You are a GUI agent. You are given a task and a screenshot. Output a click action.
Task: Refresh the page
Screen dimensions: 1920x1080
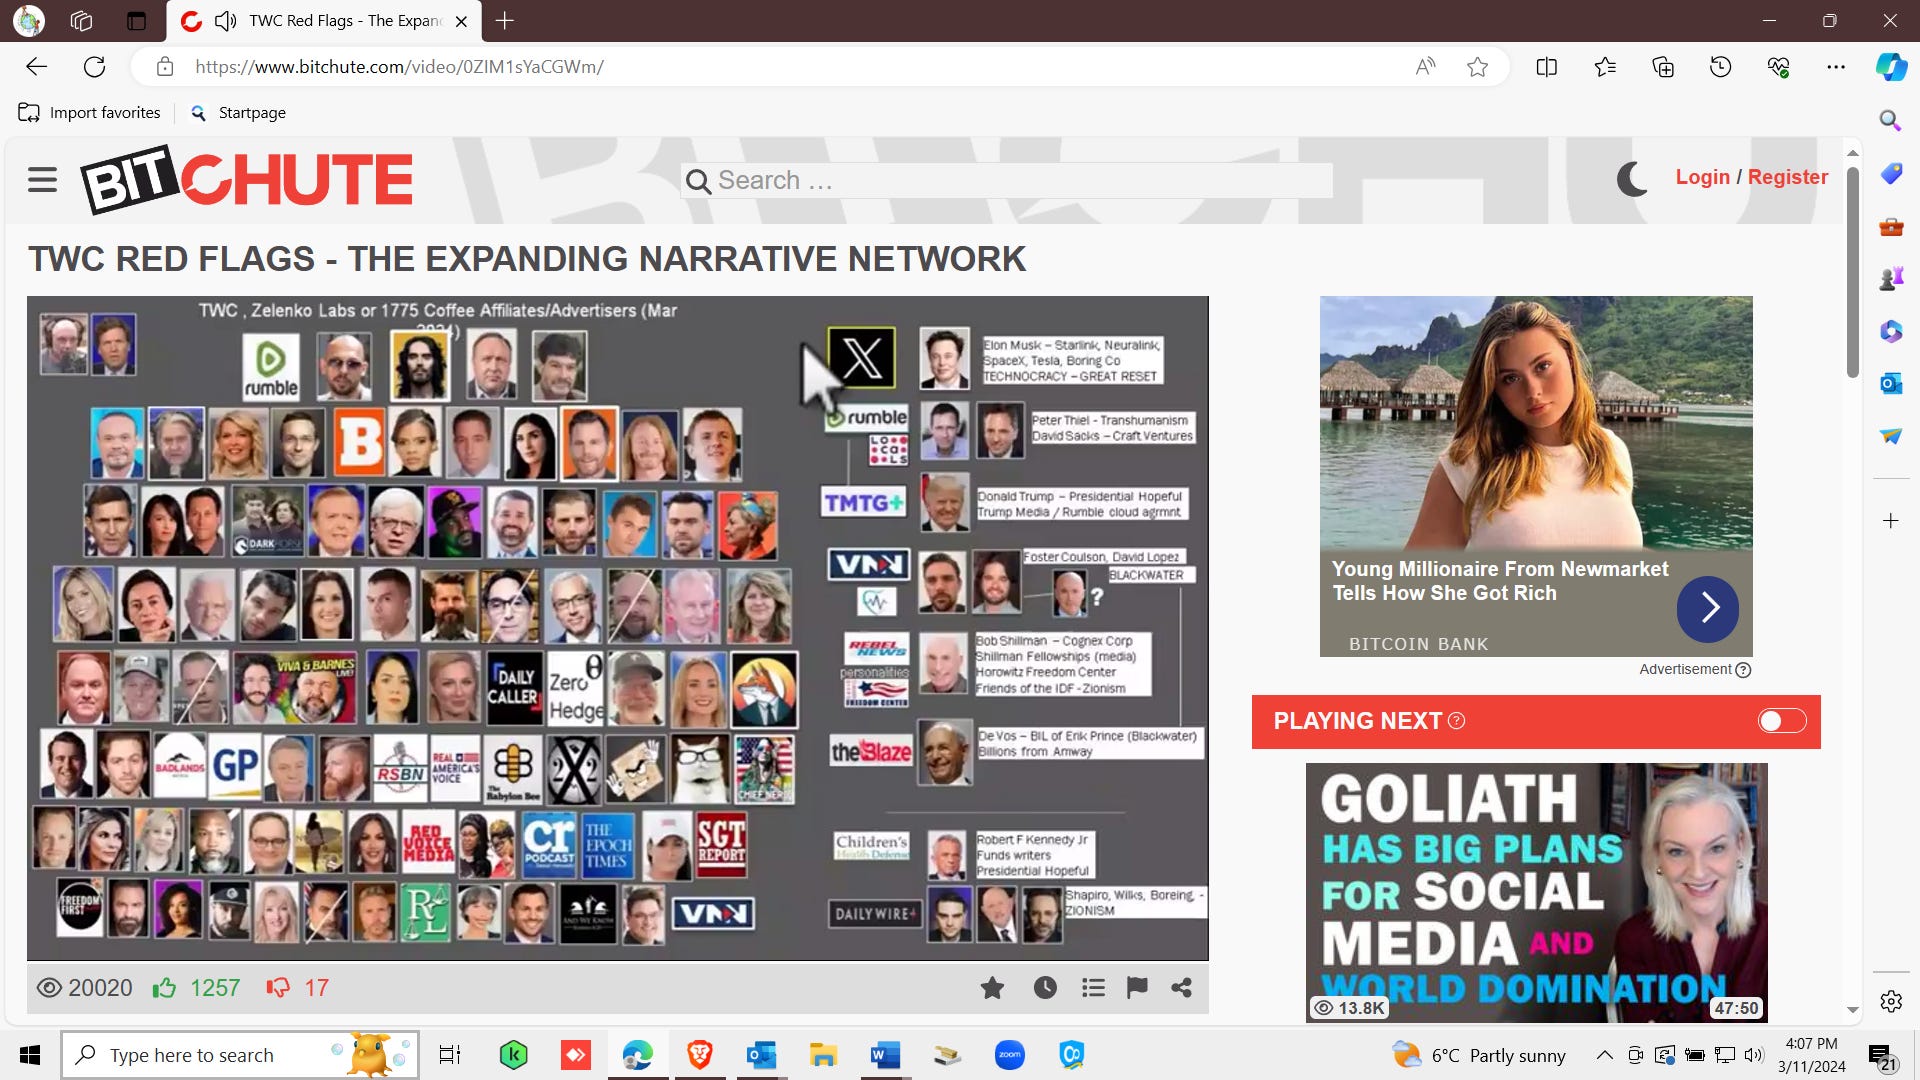(95, 67)
